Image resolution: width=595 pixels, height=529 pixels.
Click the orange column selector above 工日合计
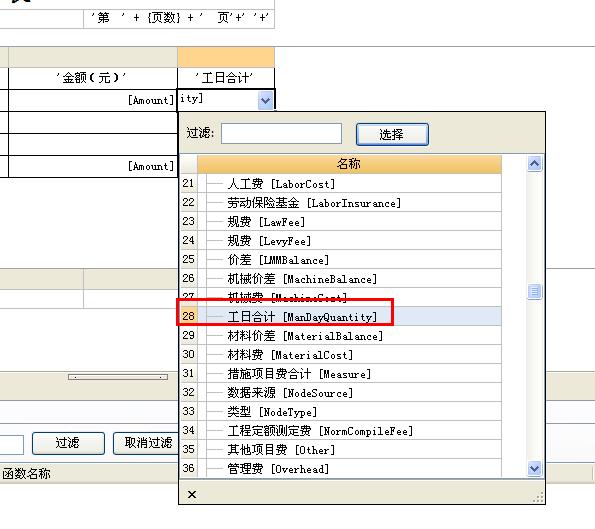[x=226, y=57]
